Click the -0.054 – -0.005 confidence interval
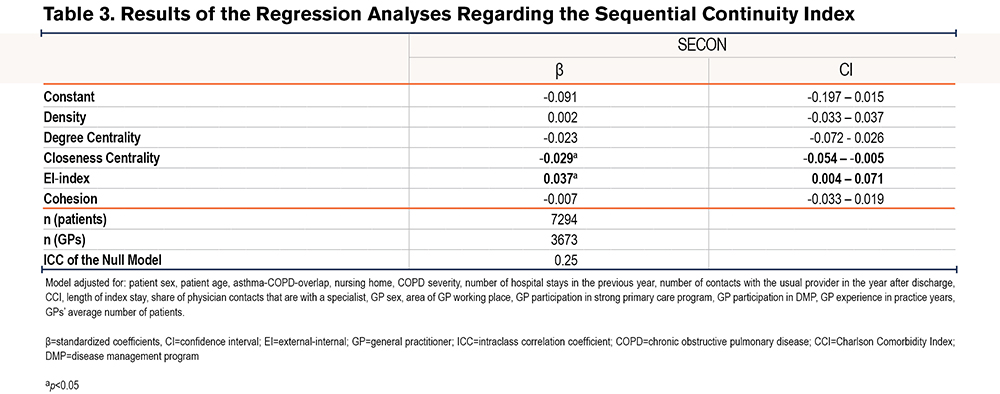Image resolution: width=1000 pixels, height=394 pixels. point(845,158)
